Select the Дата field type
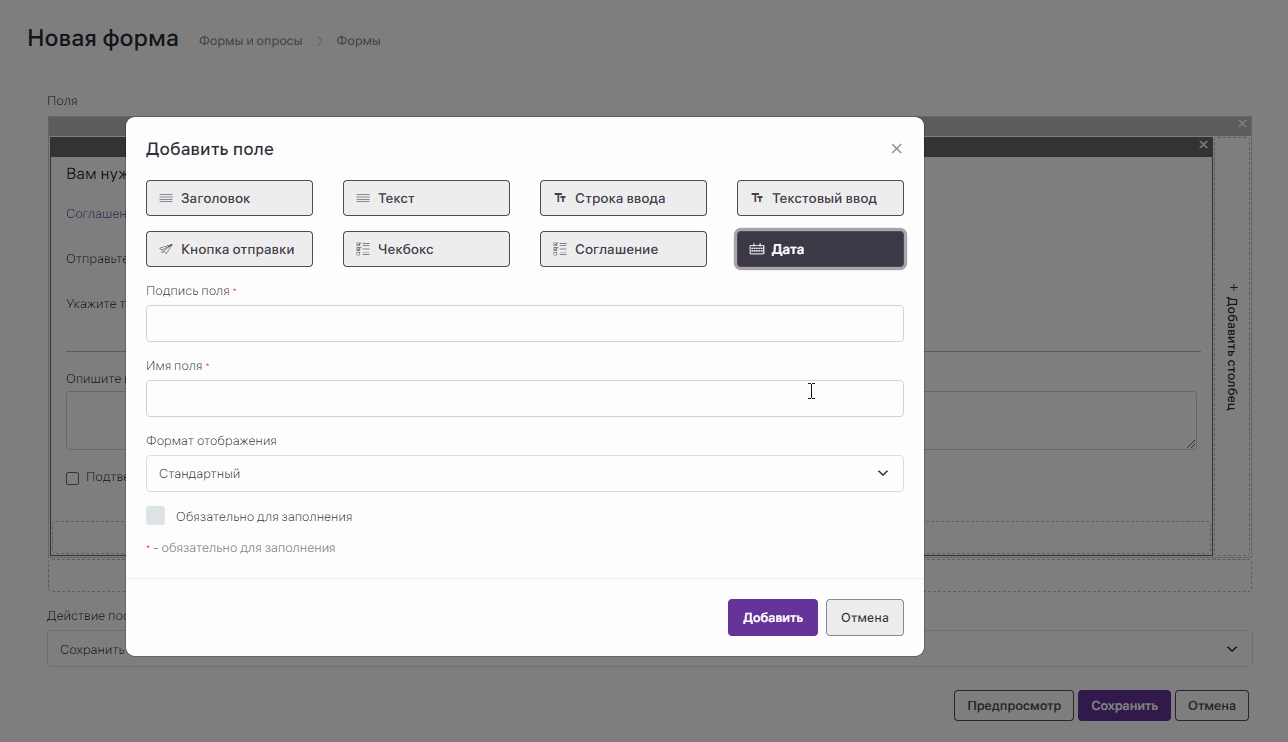The height and width of the screenshot is (742, 1288). pos(820,249)
